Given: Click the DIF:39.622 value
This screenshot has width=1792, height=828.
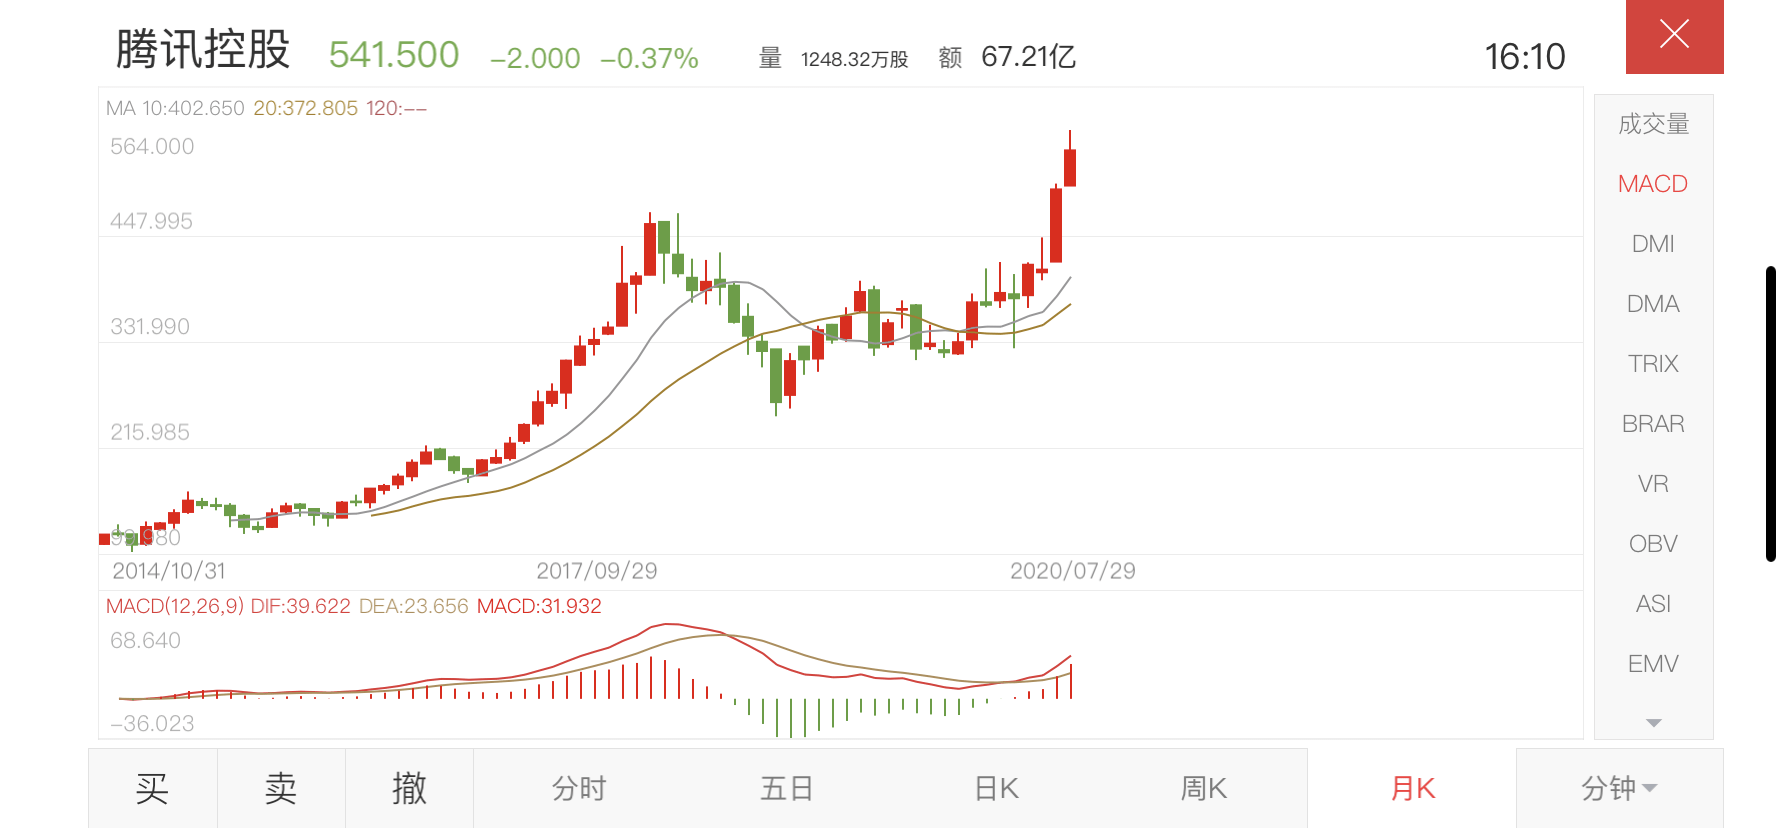Looking at the screenshot, I should (x=300, y=606).
